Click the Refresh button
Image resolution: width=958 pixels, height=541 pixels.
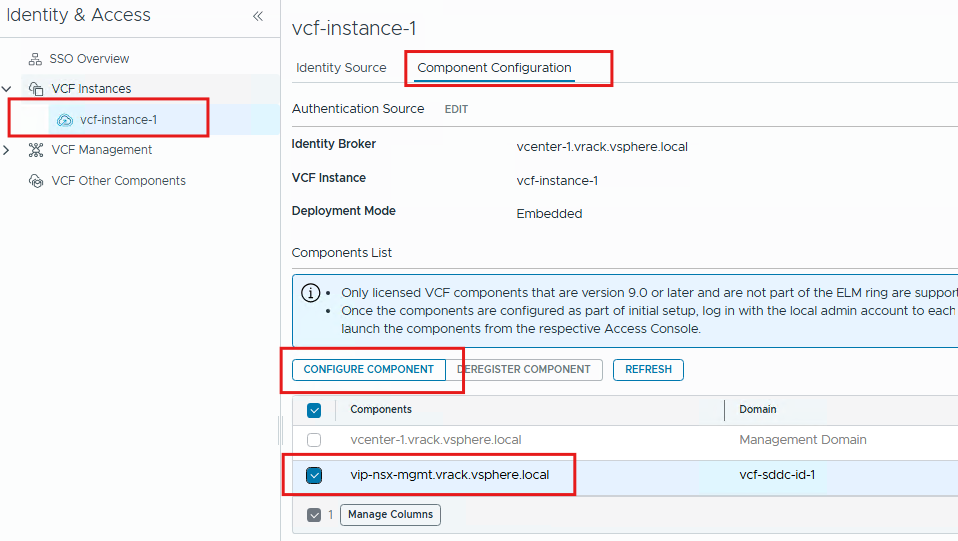[648, 369]
